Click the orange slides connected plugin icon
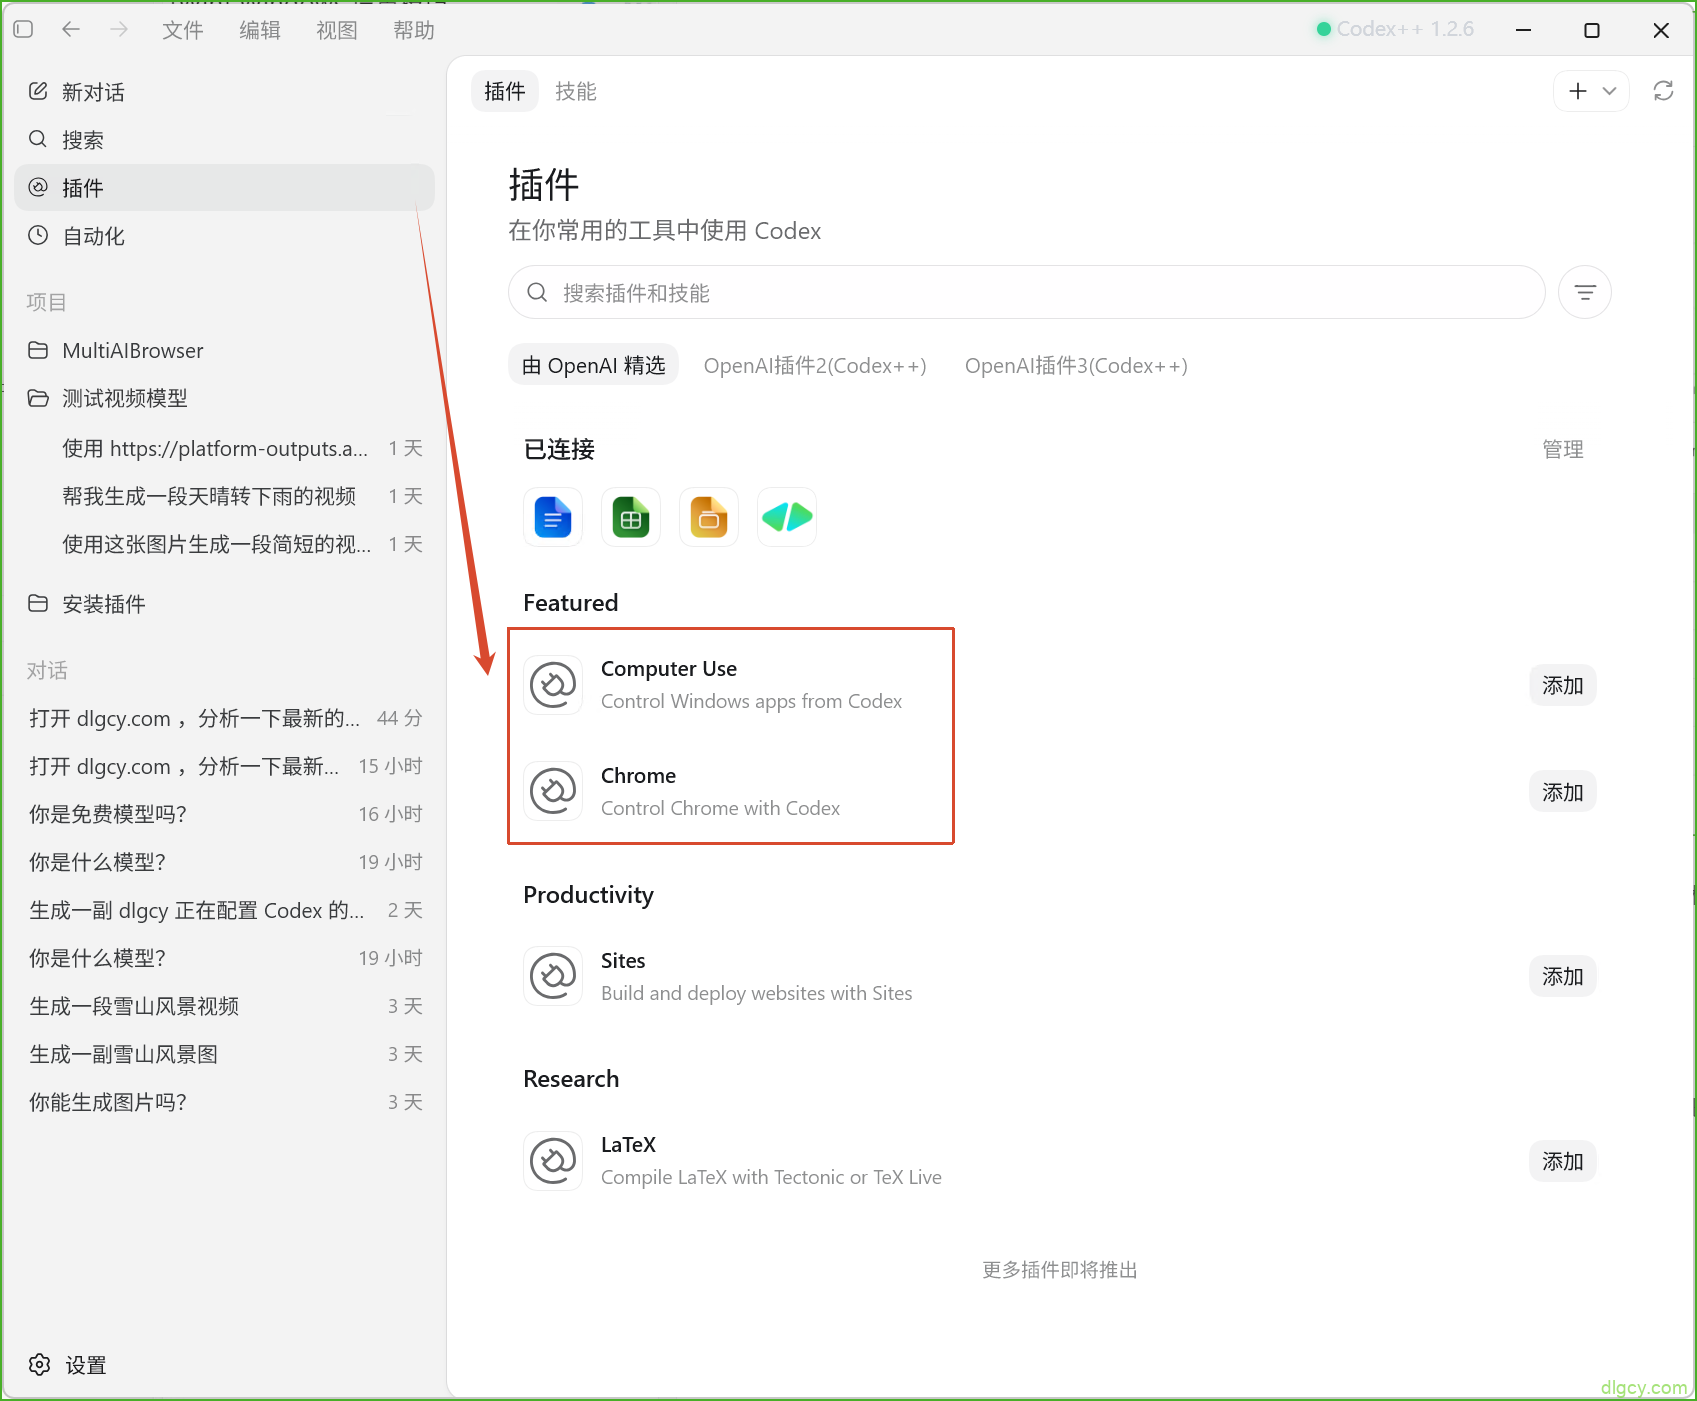This screenshot has width=1697, height=1401. click(709, 517)
